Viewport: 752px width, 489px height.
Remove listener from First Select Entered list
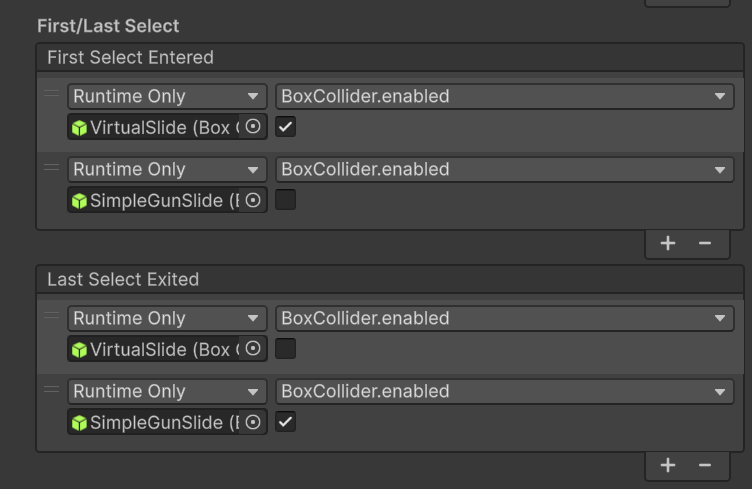[x=705, y=243]
